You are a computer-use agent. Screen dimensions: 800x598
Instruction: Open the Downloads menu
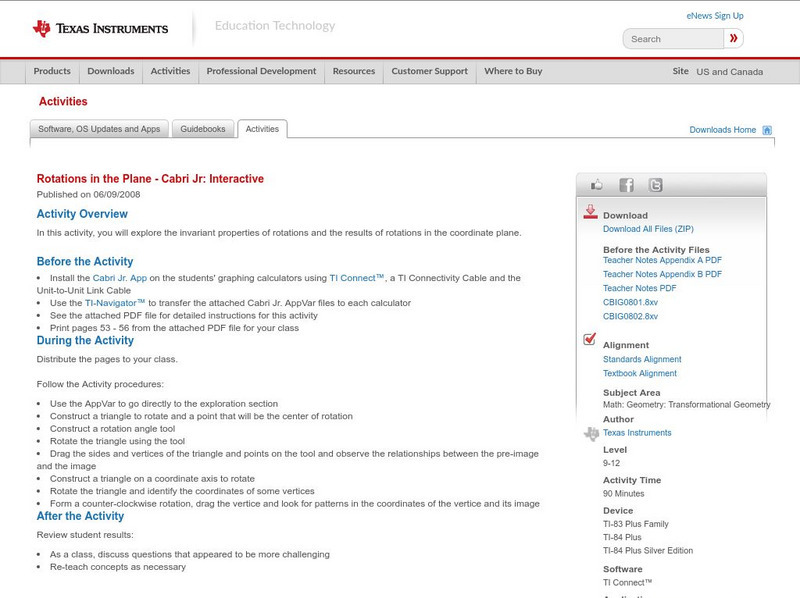click(111, 71)
